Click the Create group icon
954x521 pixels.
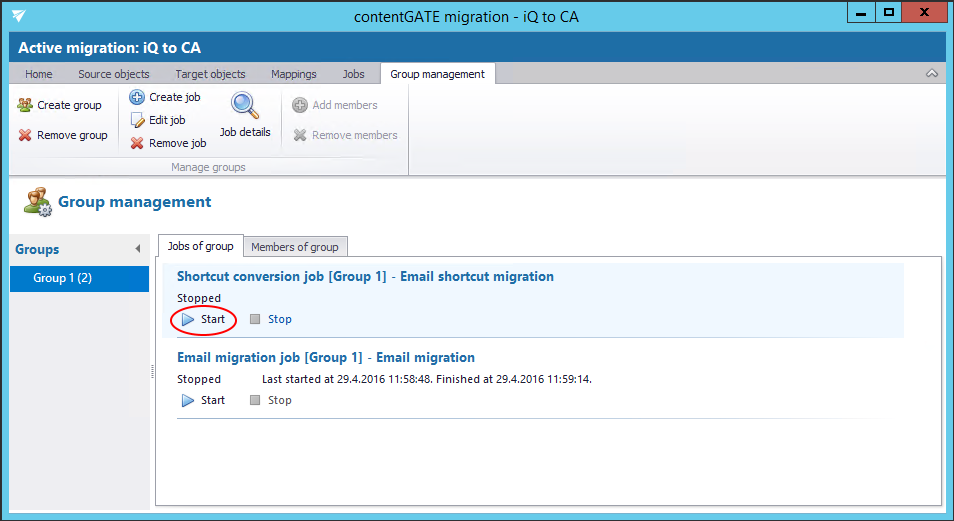pyautogui.click(x=25, y=105)
